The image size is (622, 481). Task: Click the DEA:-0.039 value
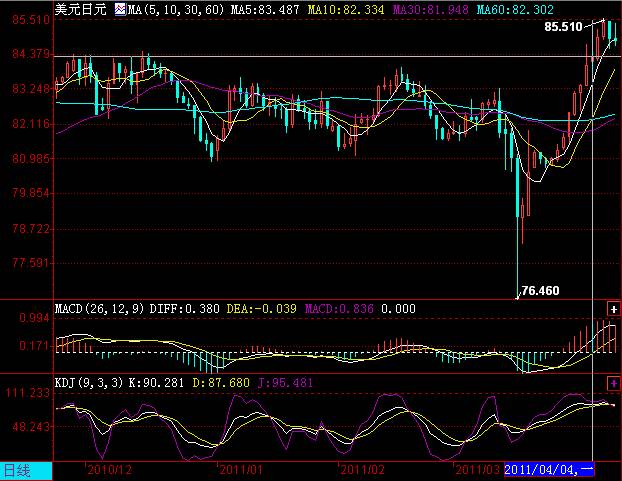point(261,309)
